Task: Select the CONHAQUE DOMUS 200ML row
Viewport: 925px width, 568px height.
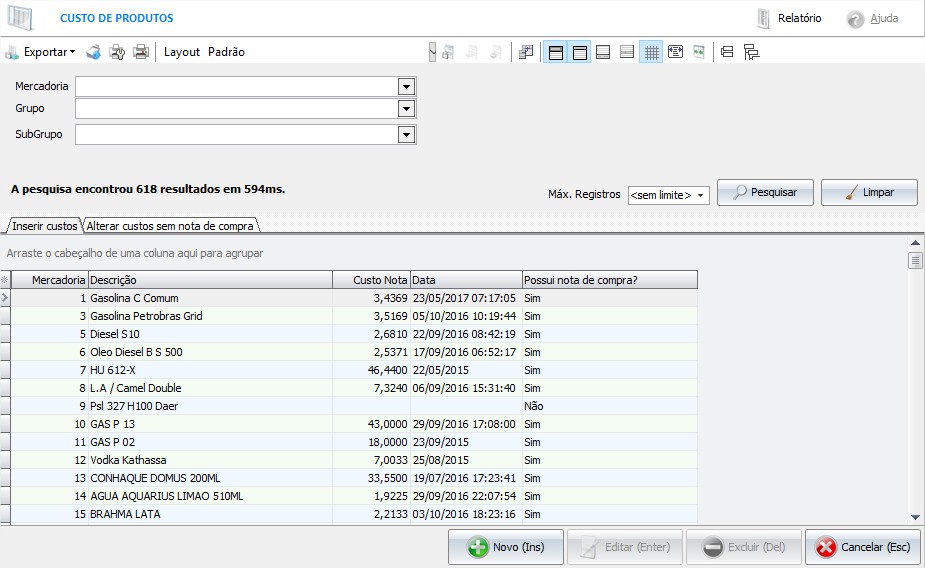Action: coord(354,478)
